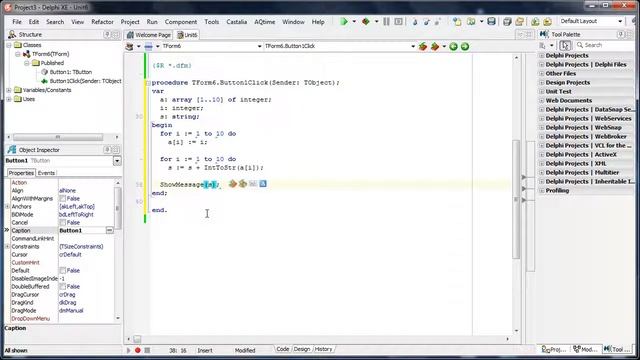Screen dimensions: 640x360
Task: Switch to the History tab
Action: pyautogui.click(x=323, y=349)
